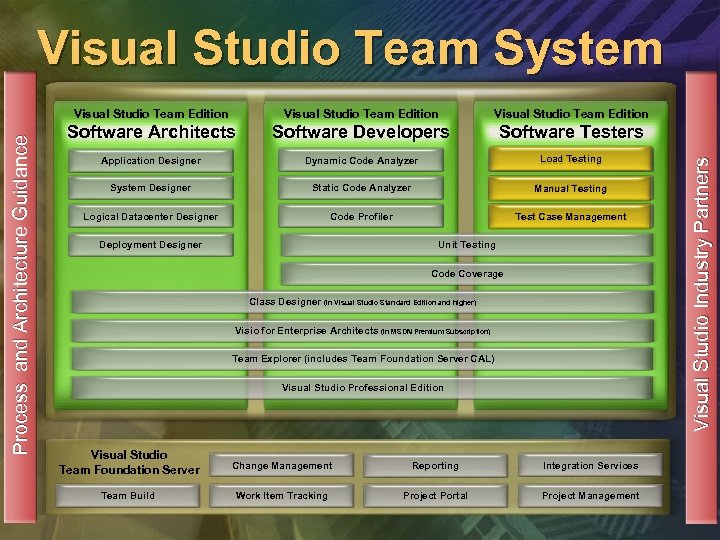Click Process and Architecture Guidance sidebar

coord(20,296)
